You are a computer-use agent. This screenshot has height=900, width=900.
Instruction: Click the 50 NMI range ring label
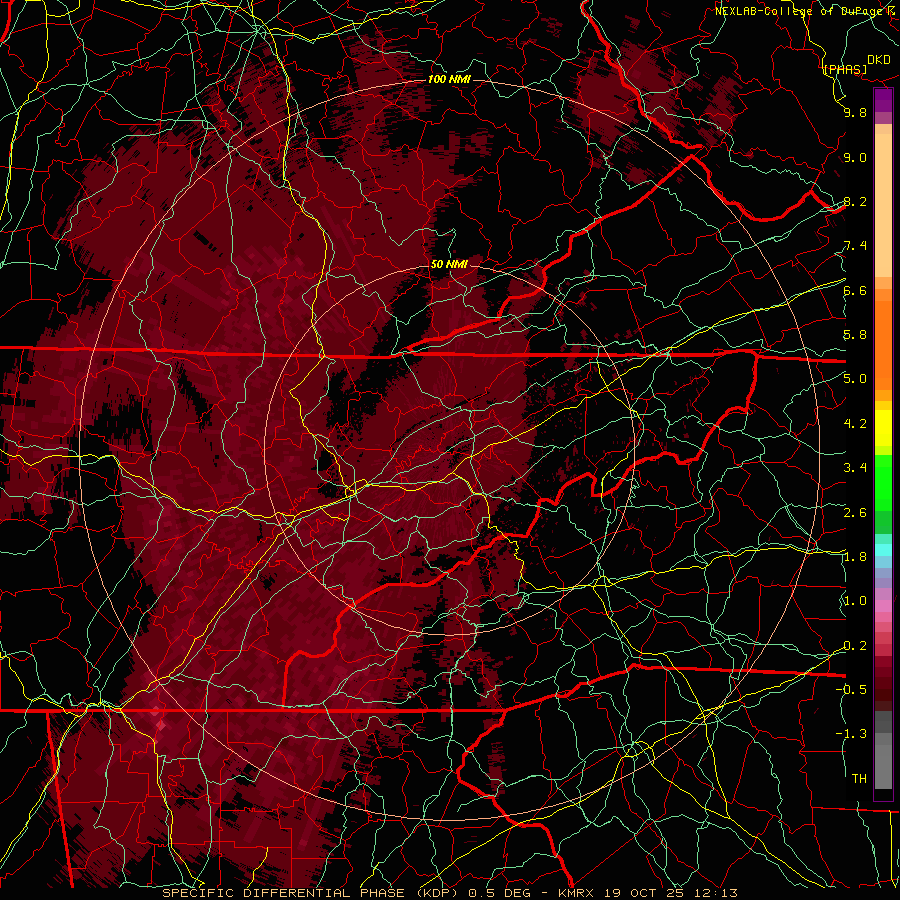(449, 264)
